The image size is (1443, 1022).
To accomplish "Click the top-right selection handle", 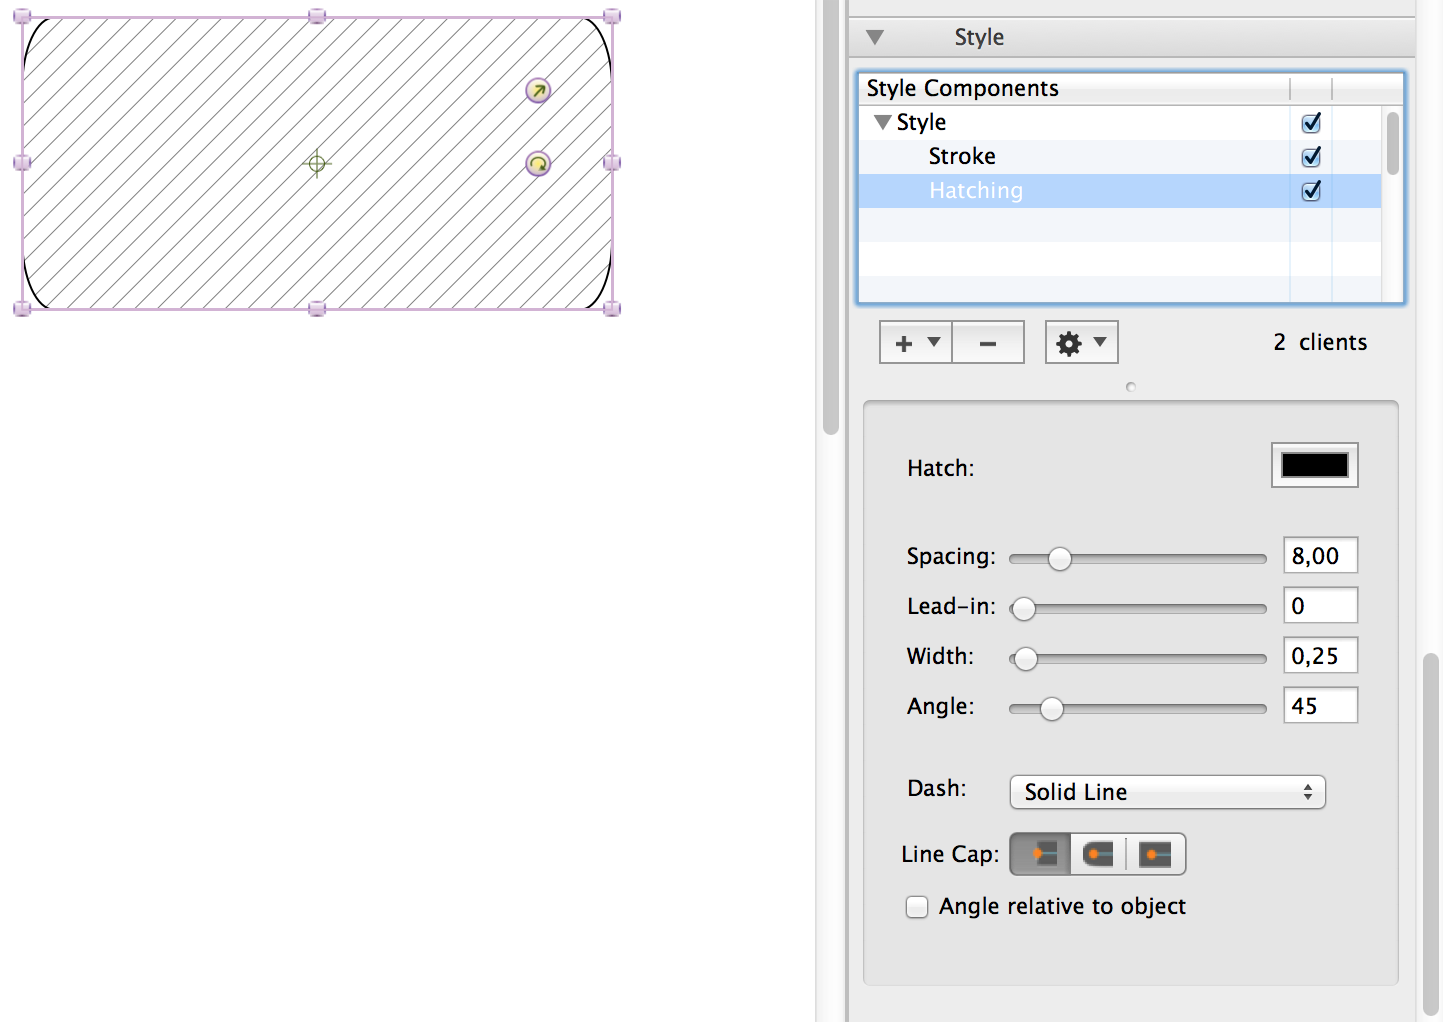I will tap(612, 16).
